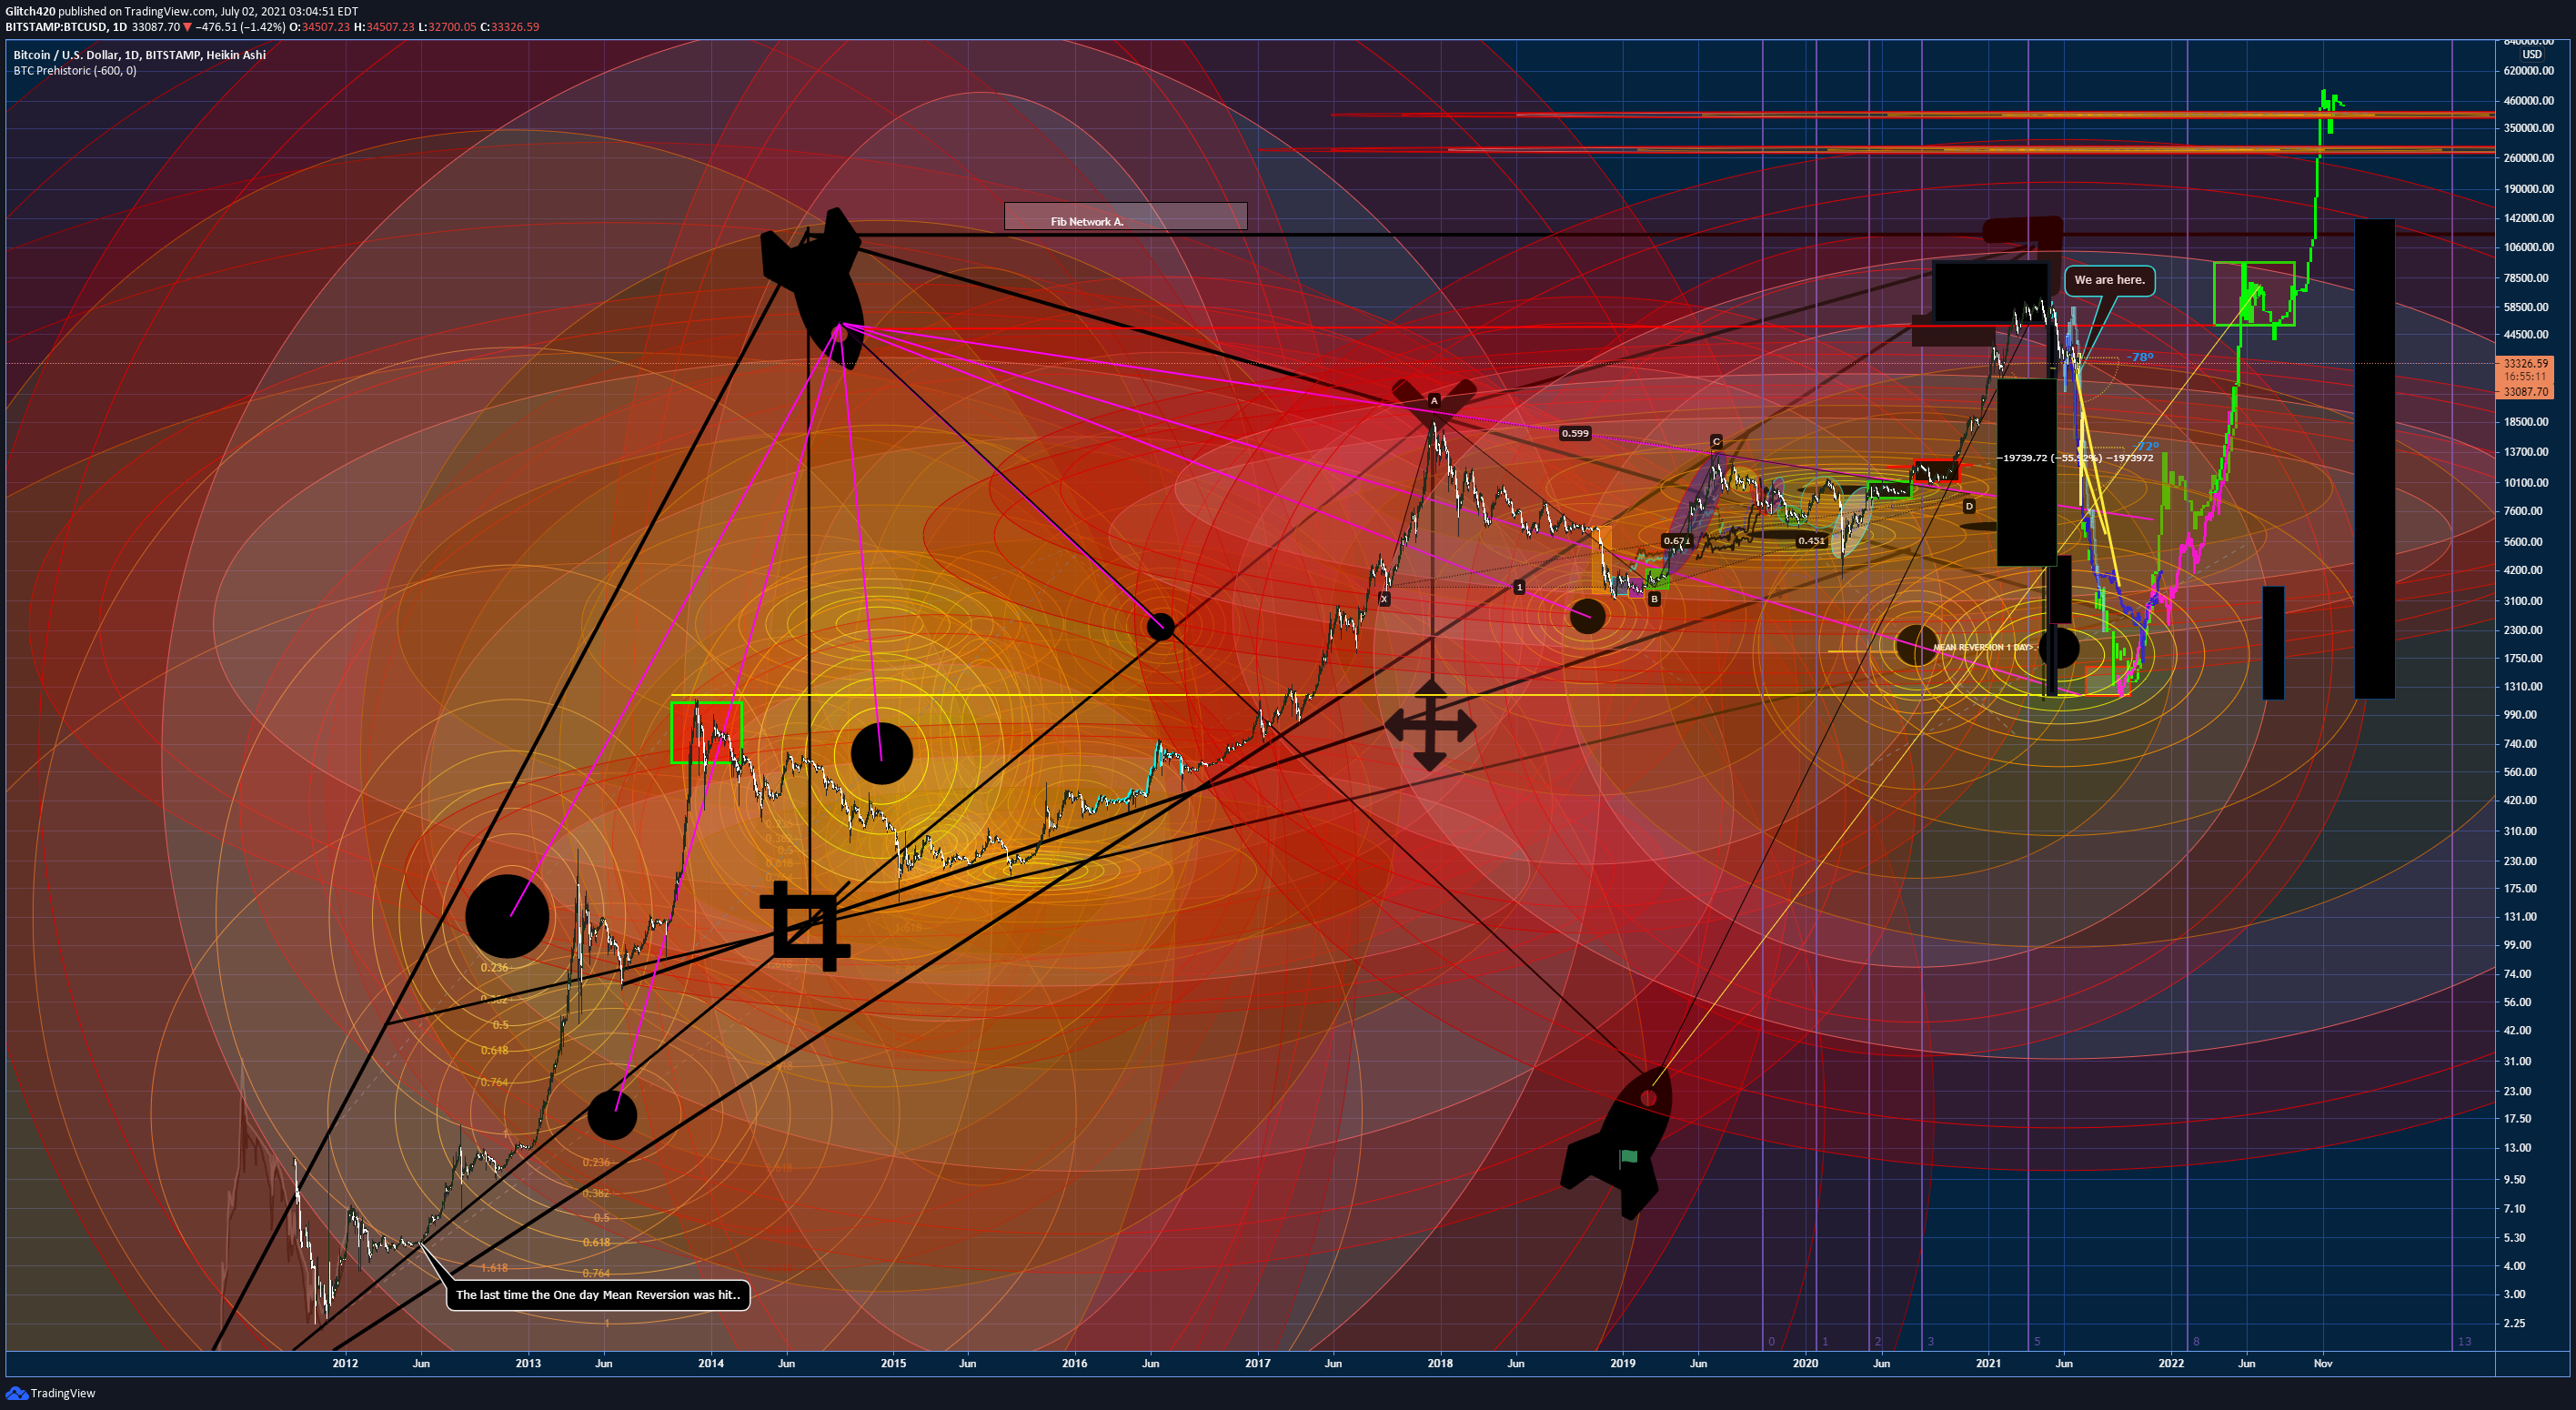
Task: Click the black rocket with green flag
Action: (1616, 1143)
